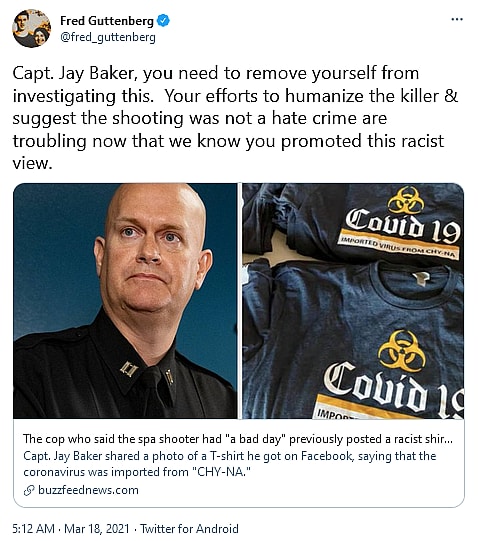Viewport: 478px width, 541px height.
Task: Open the buzzfeednews.com domain link
Action: [x=88, y=490]
